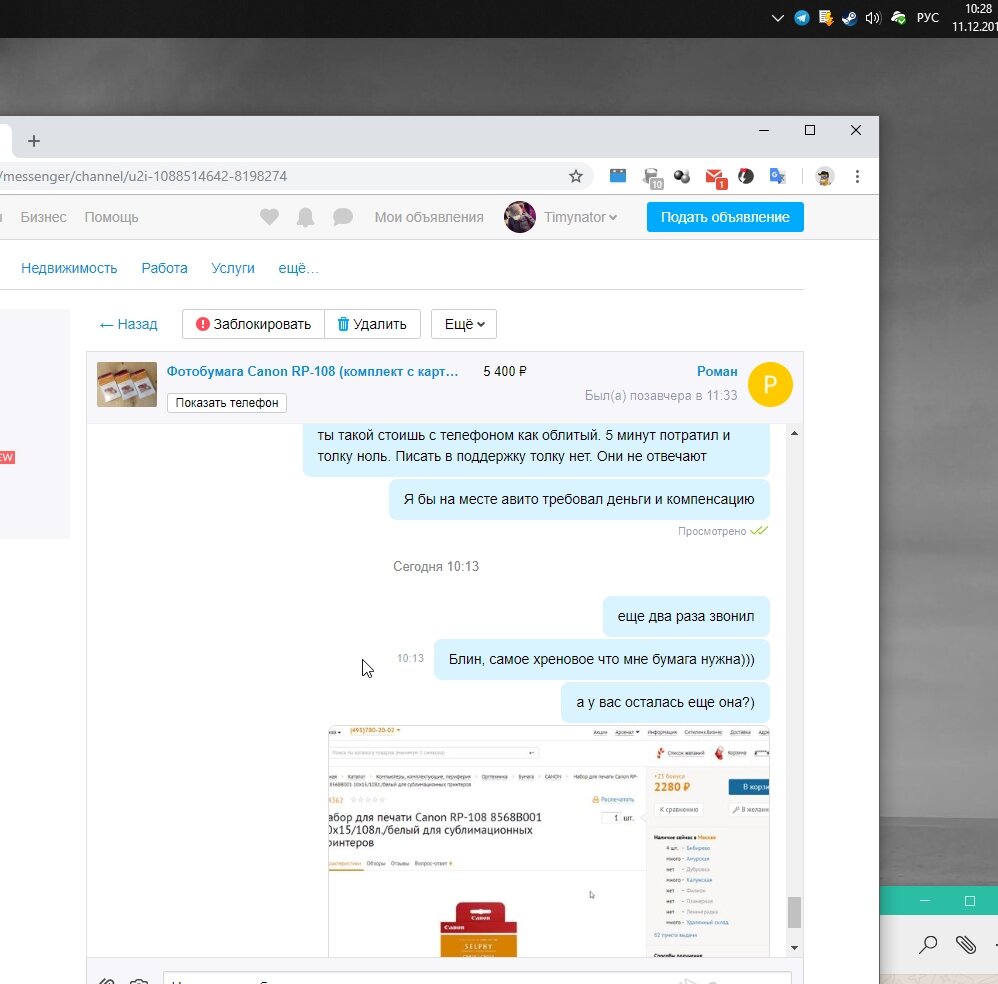998x984 pixels.
Task: Open the Помощь menu item
Action: tap(111, 217)
